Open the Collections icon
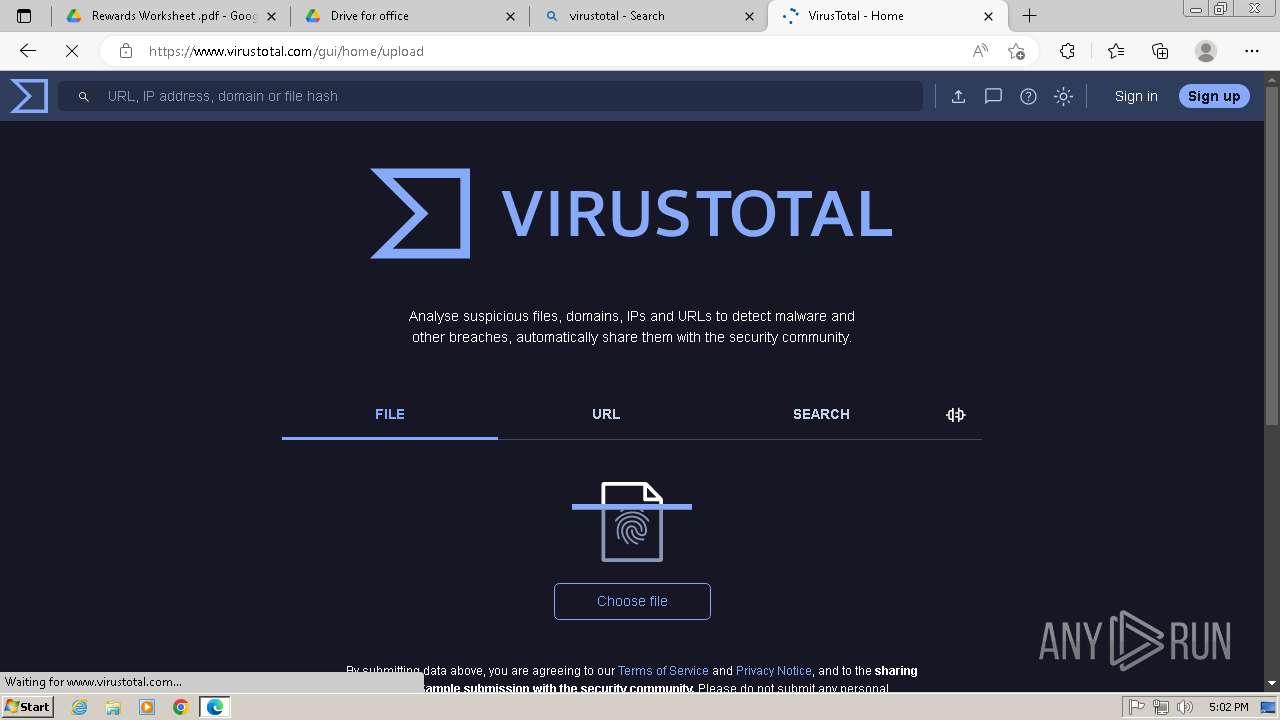Viewport: 1280px width, 720px height. tap(1160, 51)
